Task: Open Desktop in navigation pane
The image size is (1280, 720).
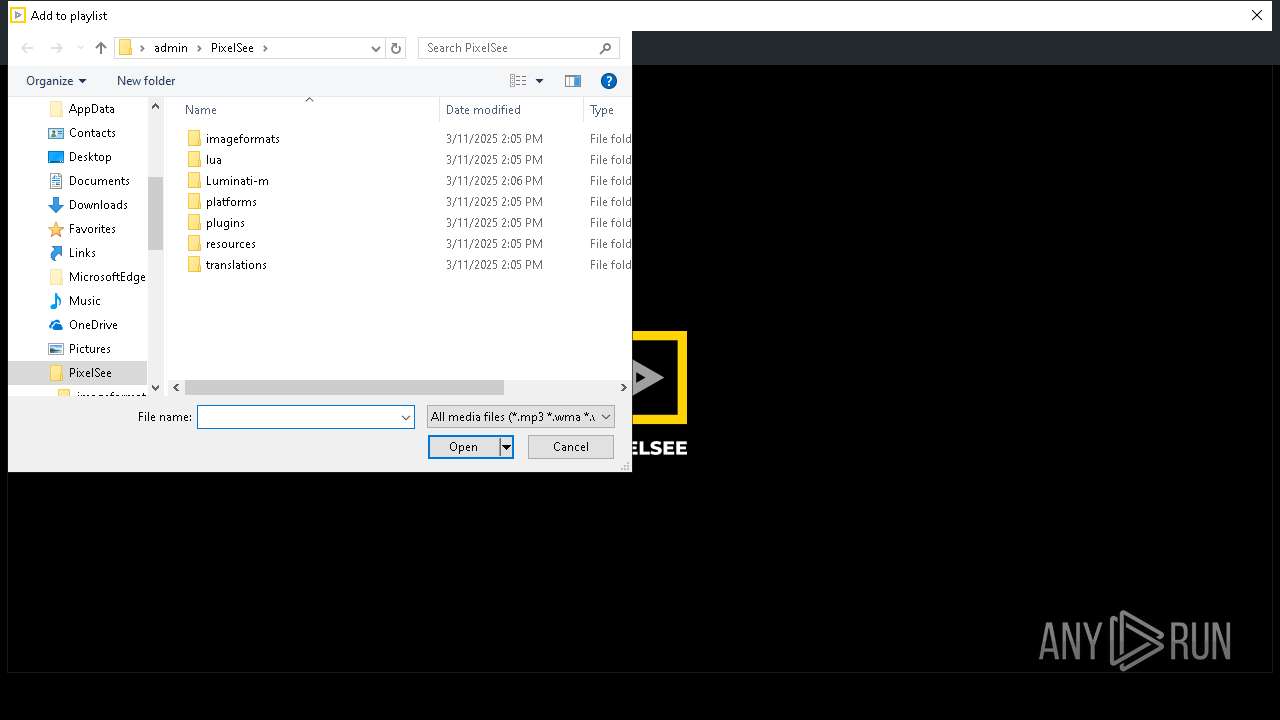Action: [90, 157]
